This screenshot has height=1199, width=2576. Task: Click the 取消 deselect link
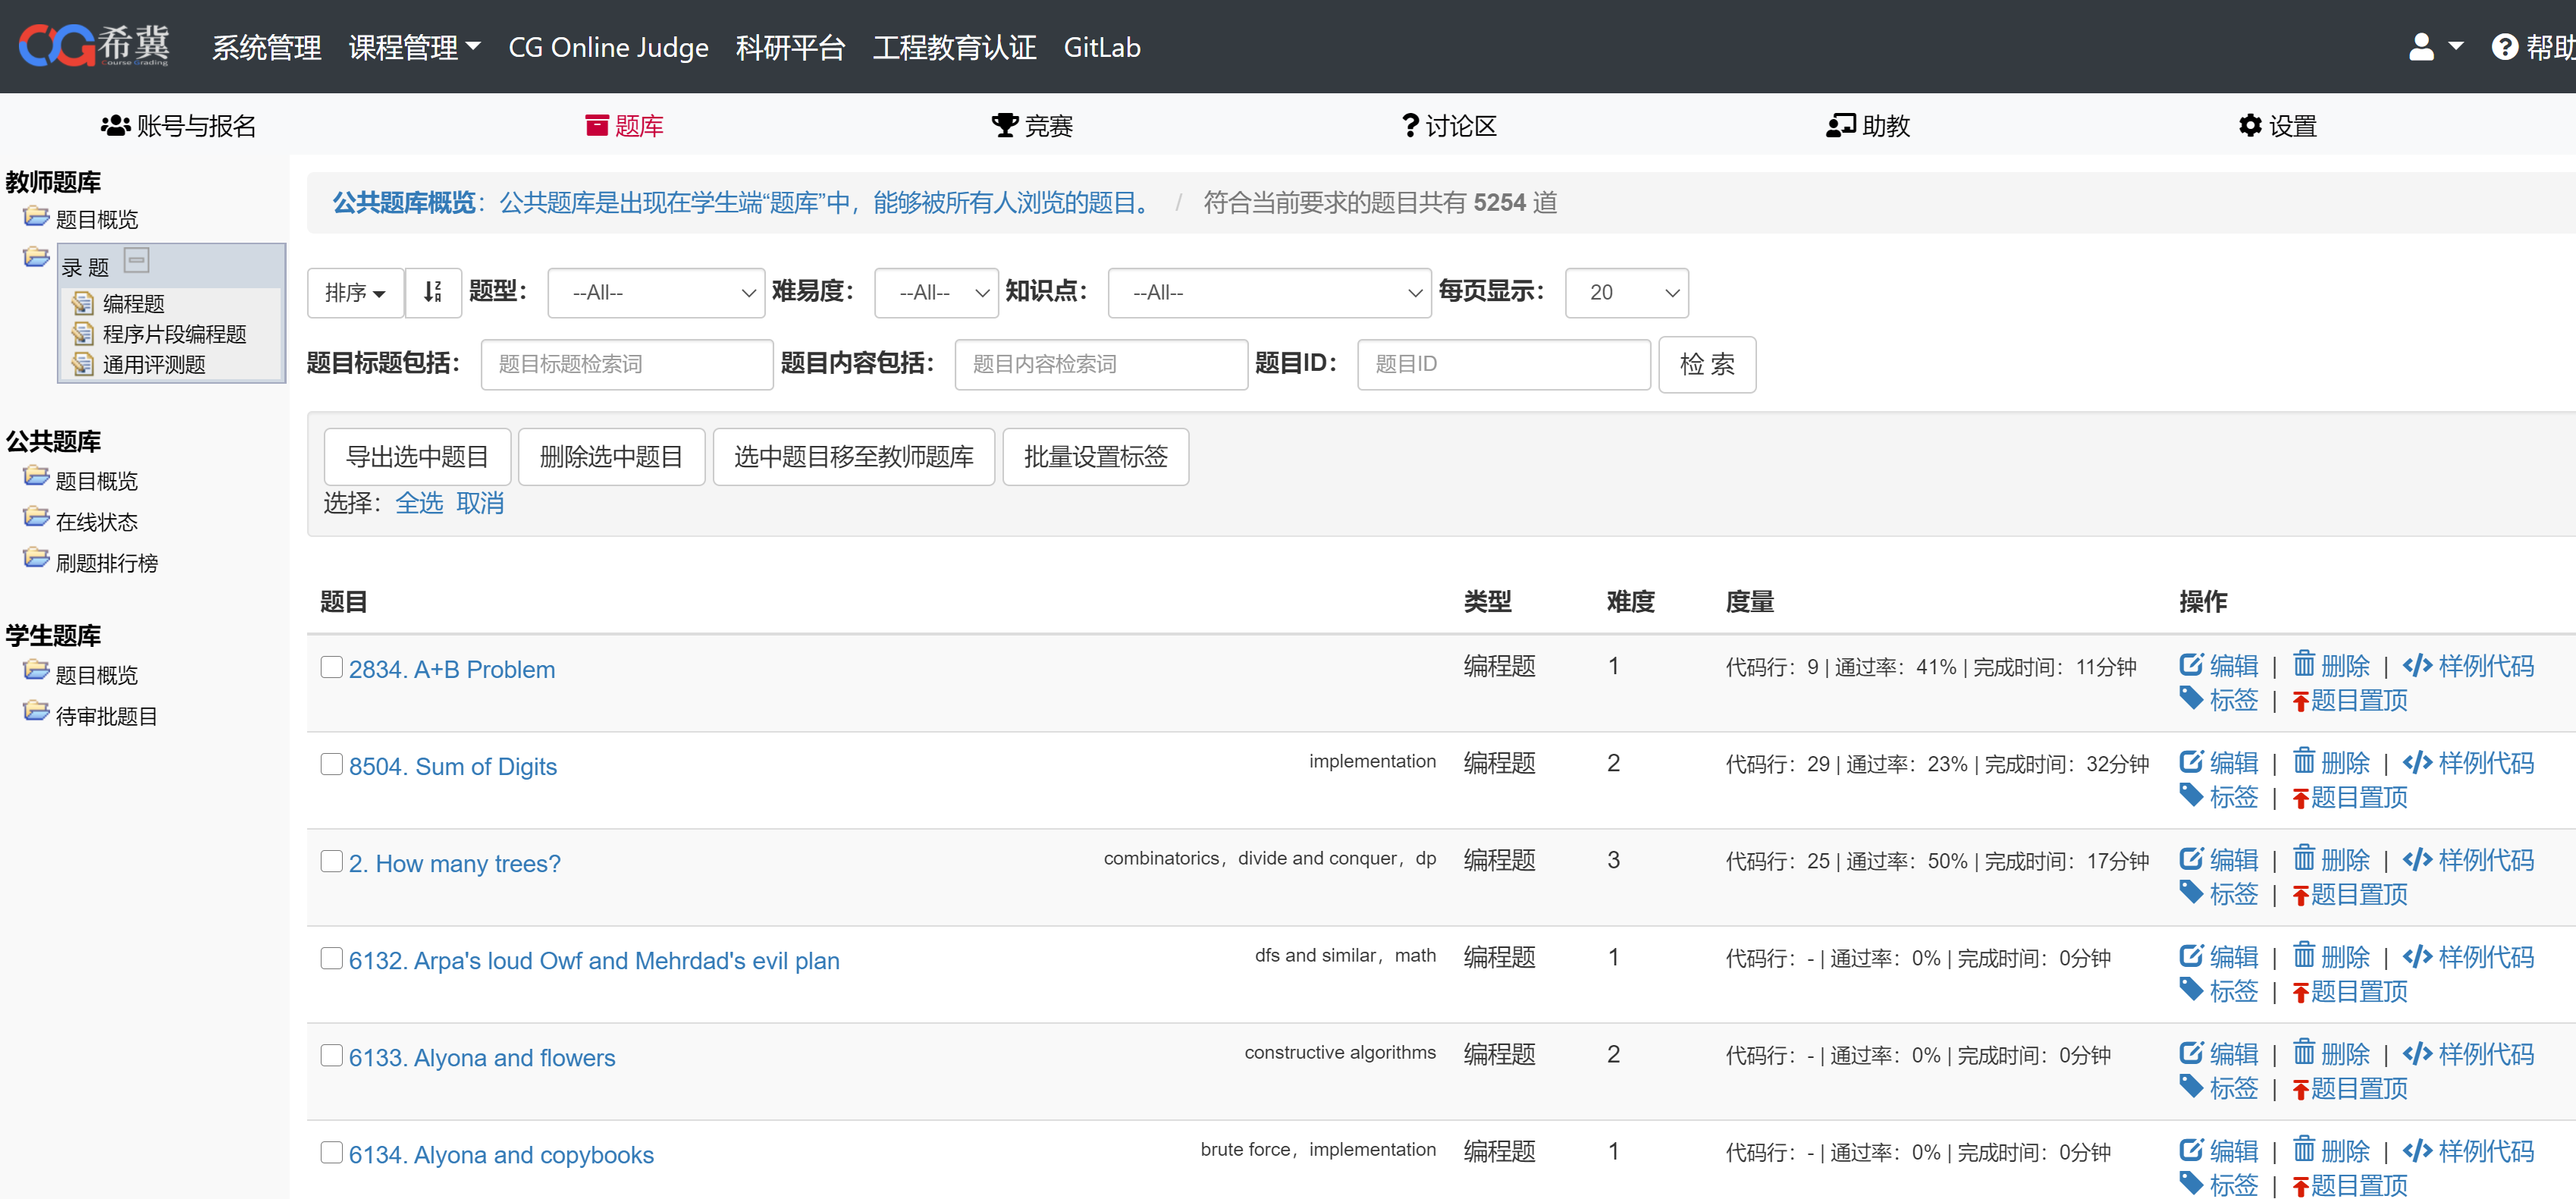[480, 502]
